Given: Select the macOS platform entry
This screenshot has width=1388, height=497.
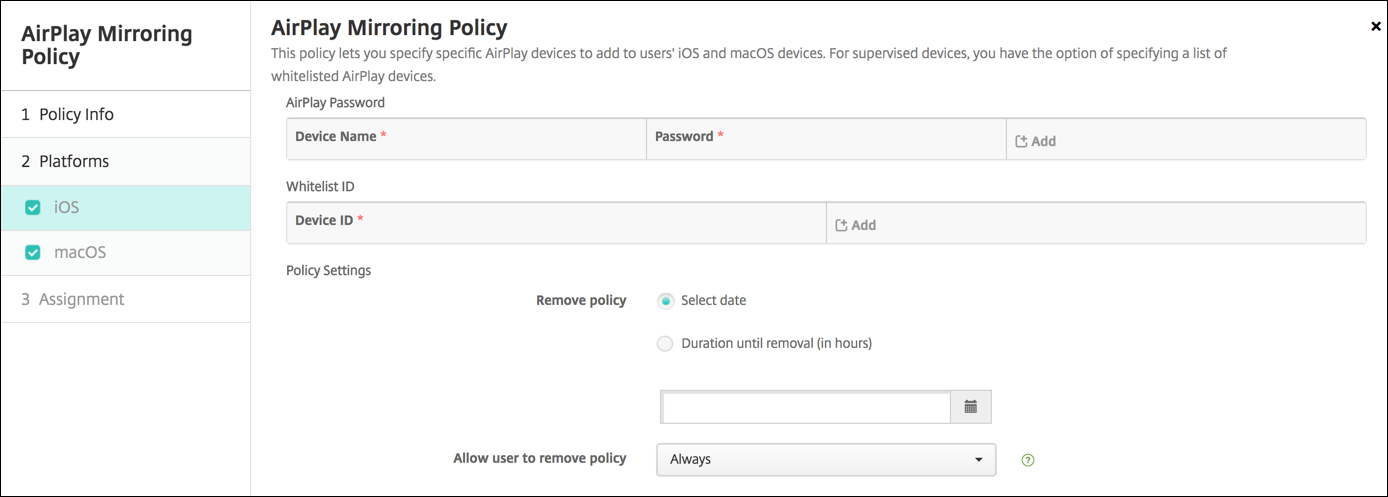Looking at the screenshot, I should coord(80,253).
